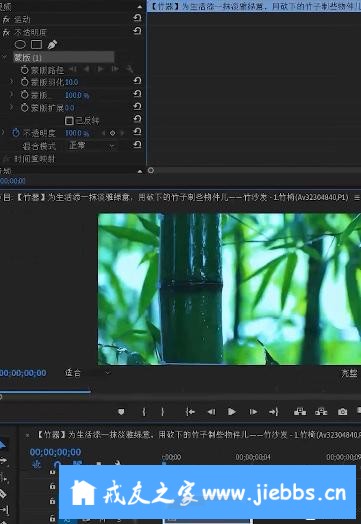Viewport: 361px width, 524px height.
Task: Track selected mask backward one frame
Action: tap(73, 69)
